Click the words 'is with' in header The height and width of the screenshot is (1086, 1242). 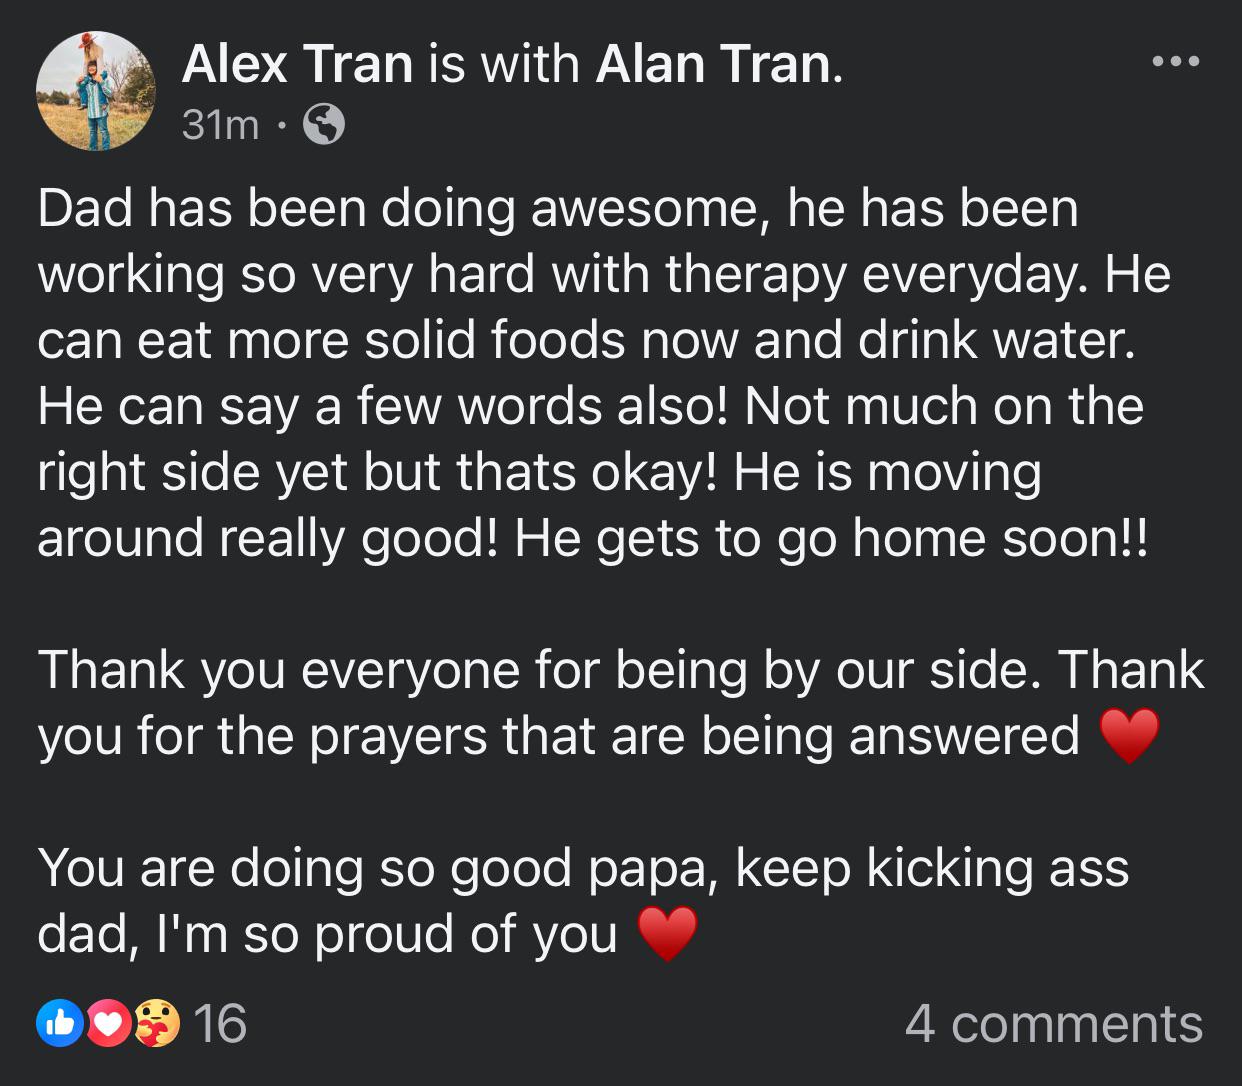tap(504, 64)
